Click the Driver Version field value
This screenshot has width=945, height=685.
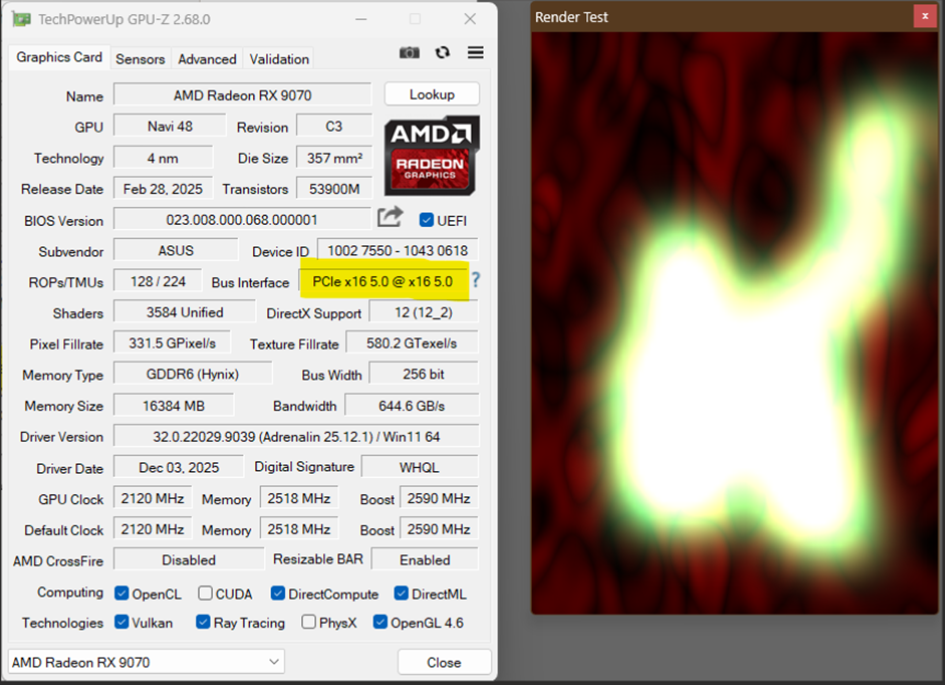pos(296,436)
